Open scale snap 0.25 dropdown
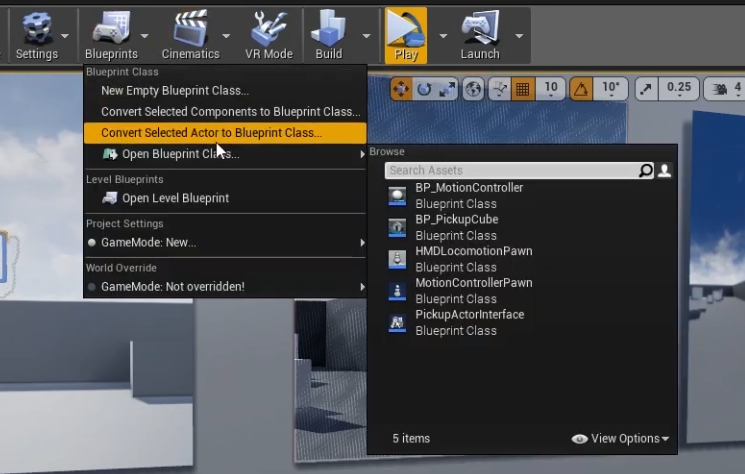745x474 pixels. (x=679, y=89)
